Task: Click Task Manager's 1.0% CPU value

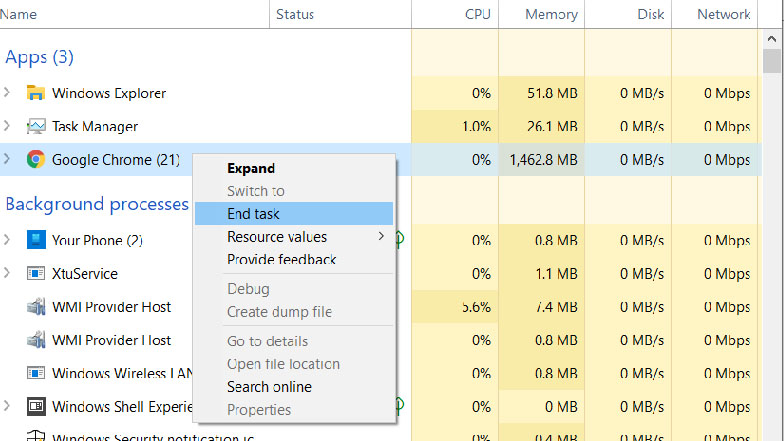Action: click(x=476, y=126)
